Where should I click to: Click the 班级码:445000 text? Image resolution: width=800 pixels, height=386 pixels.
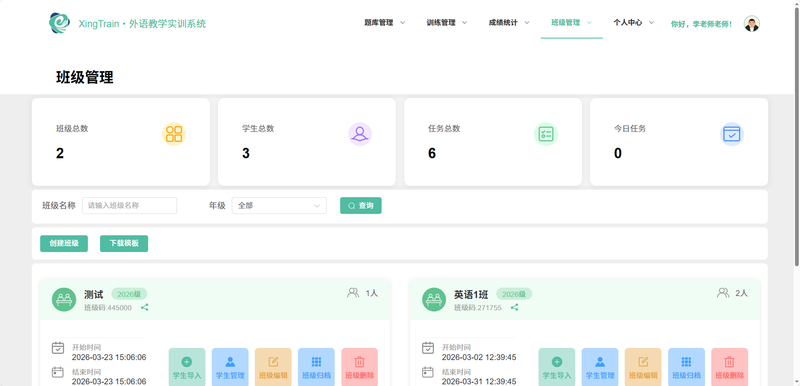pos(108,308)
